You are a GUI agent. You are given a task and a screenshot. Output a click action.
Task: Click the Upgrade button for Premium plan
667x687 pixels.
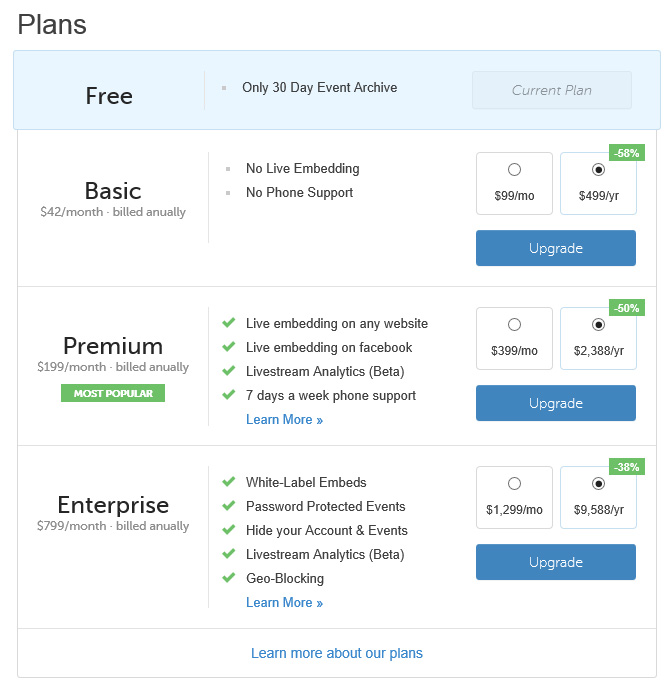point(556,403)
